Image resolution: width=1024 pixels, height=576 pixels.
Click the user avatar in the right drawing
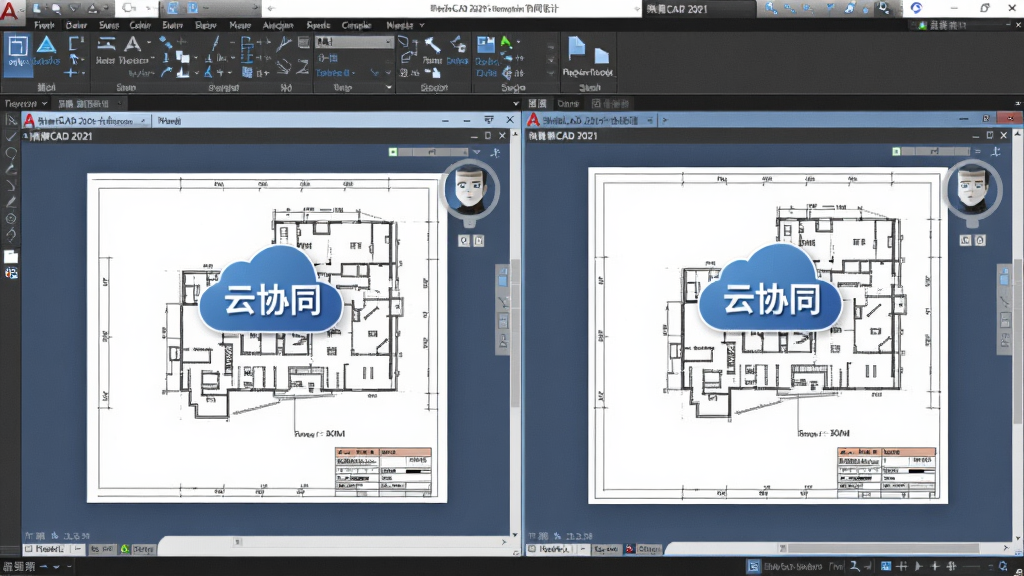[972, 189]
